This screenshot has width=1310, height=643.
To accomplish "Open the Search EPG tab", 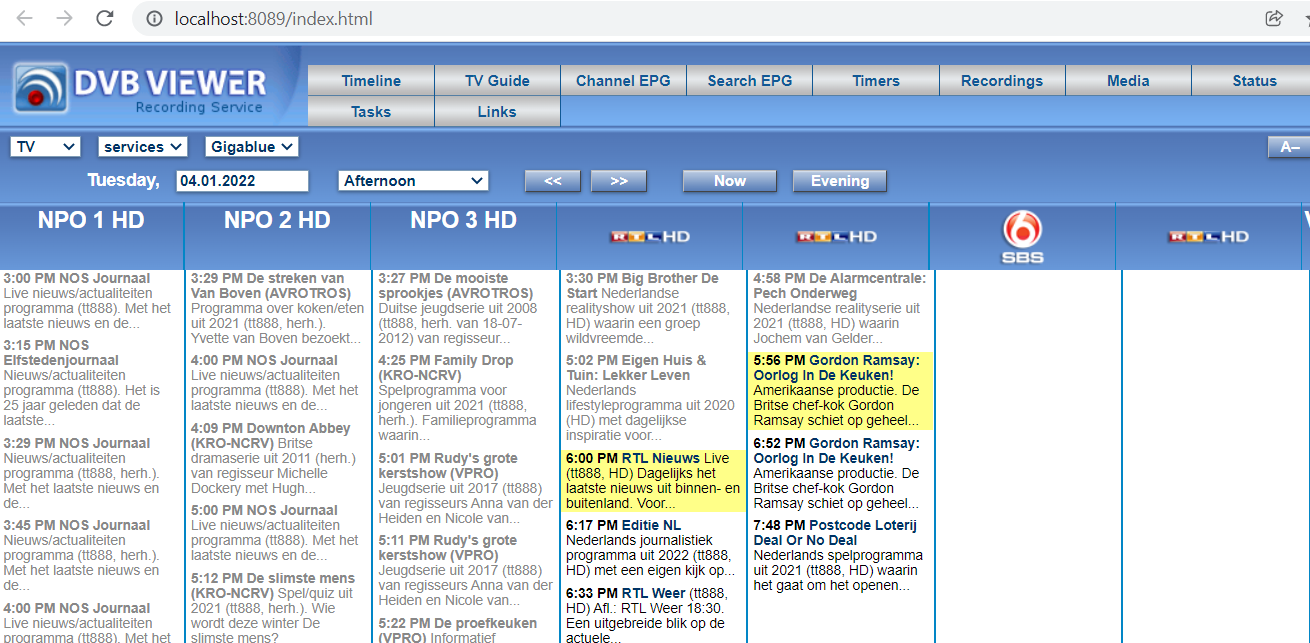I will tap(749, 81).
